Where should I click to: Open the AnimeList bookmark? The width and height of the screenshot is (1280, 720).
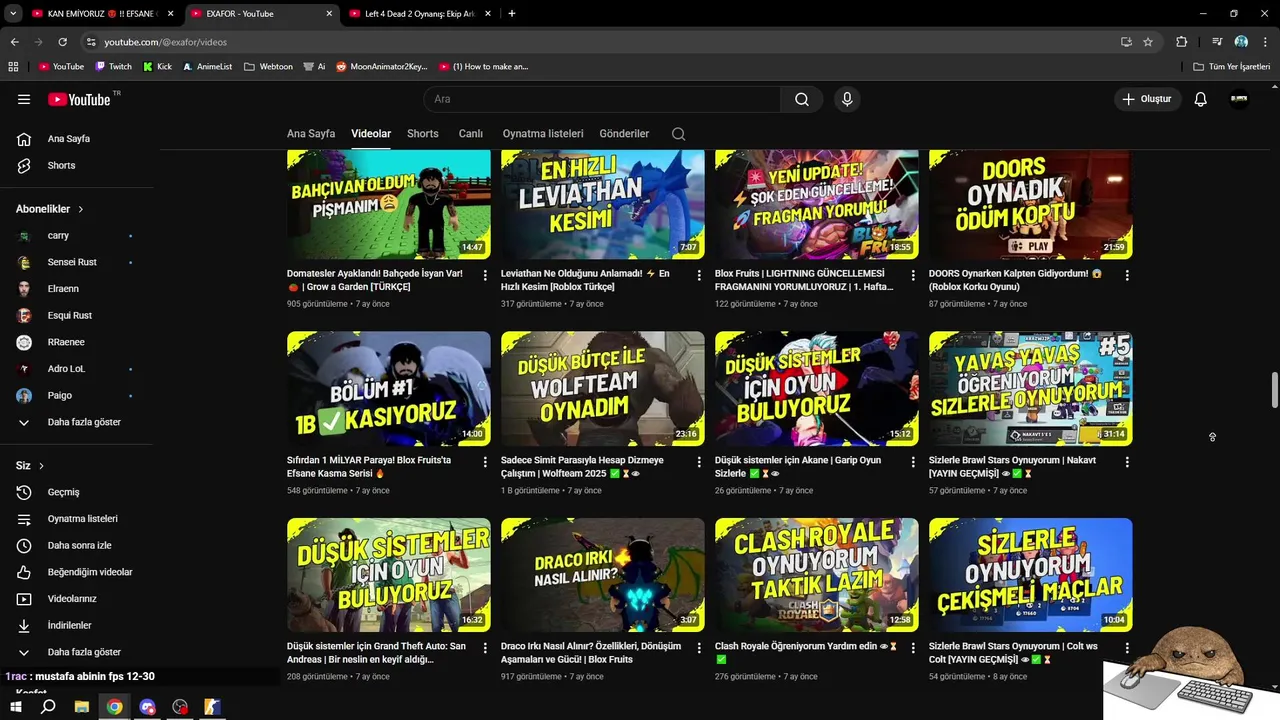(207, 67)
